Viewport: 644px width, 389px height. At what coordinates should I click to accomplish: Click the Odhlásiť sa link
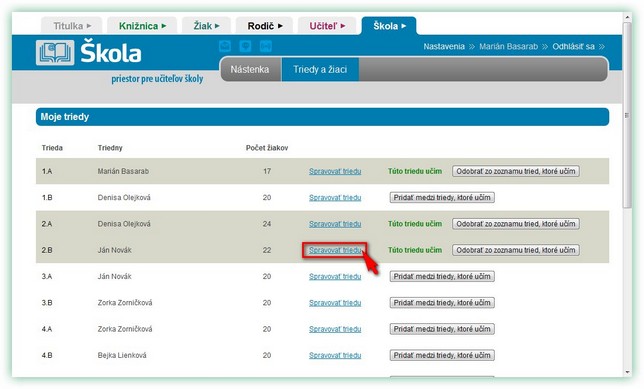573,46
